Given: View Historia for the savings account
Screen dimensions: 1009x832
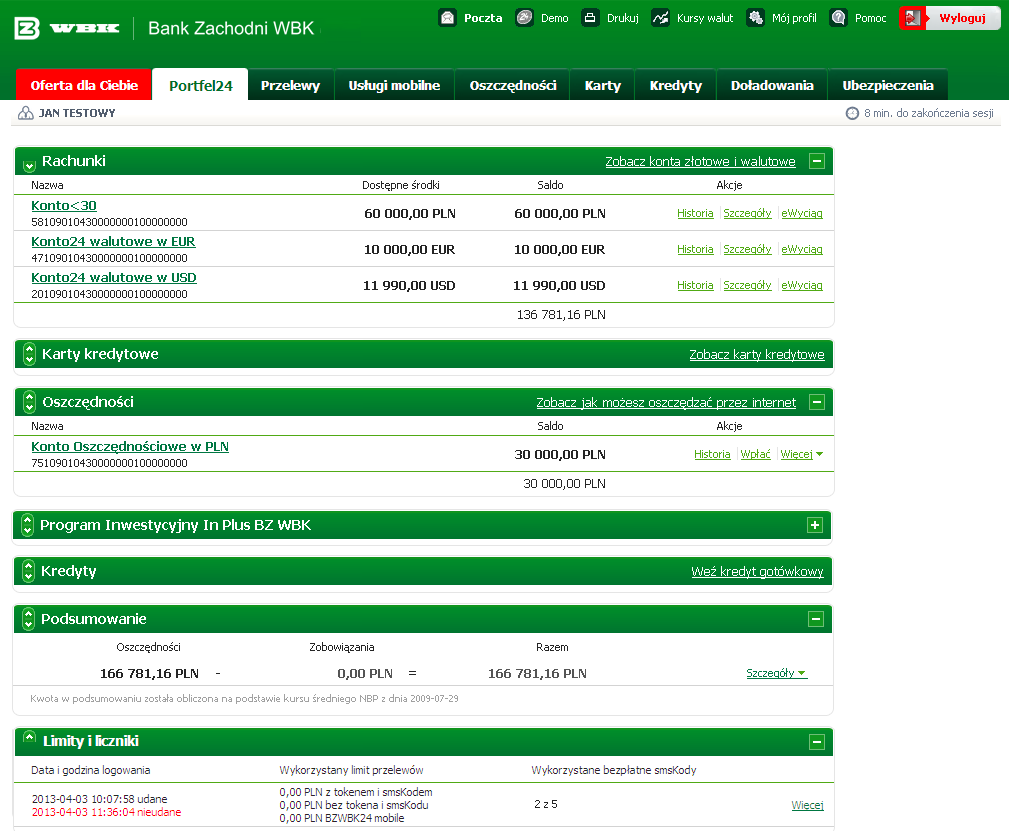Looking at the screenshot, I should coord(712,454).
